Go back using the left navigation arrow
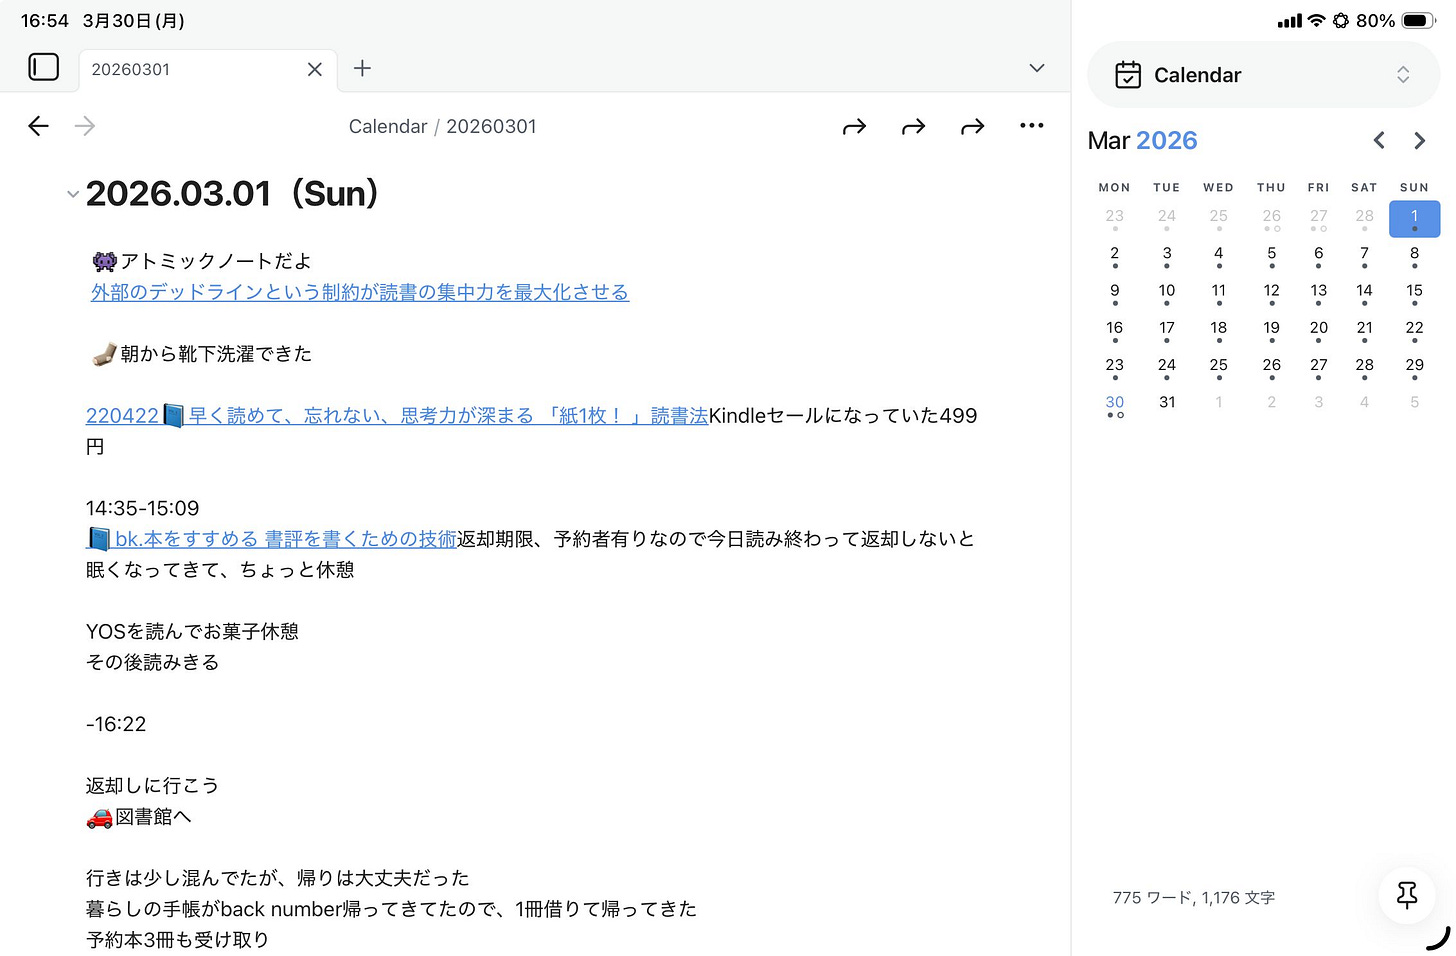This screenshot has width=1456, height=956. 38,126
